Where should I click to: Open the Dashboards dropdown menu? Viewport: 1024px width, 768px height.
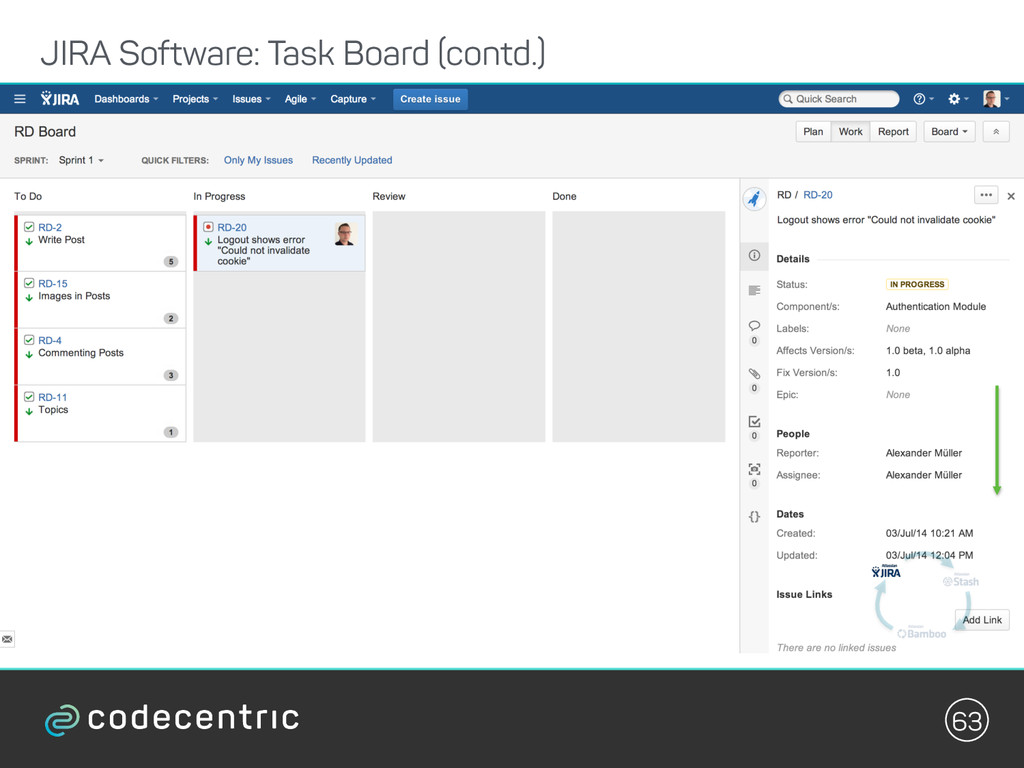[x=126, y=99]
